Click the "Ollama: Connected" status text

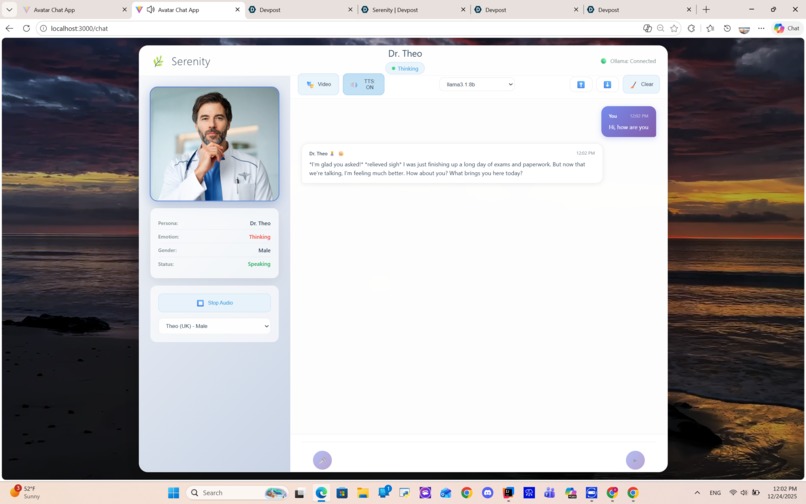tap(633, 61)
